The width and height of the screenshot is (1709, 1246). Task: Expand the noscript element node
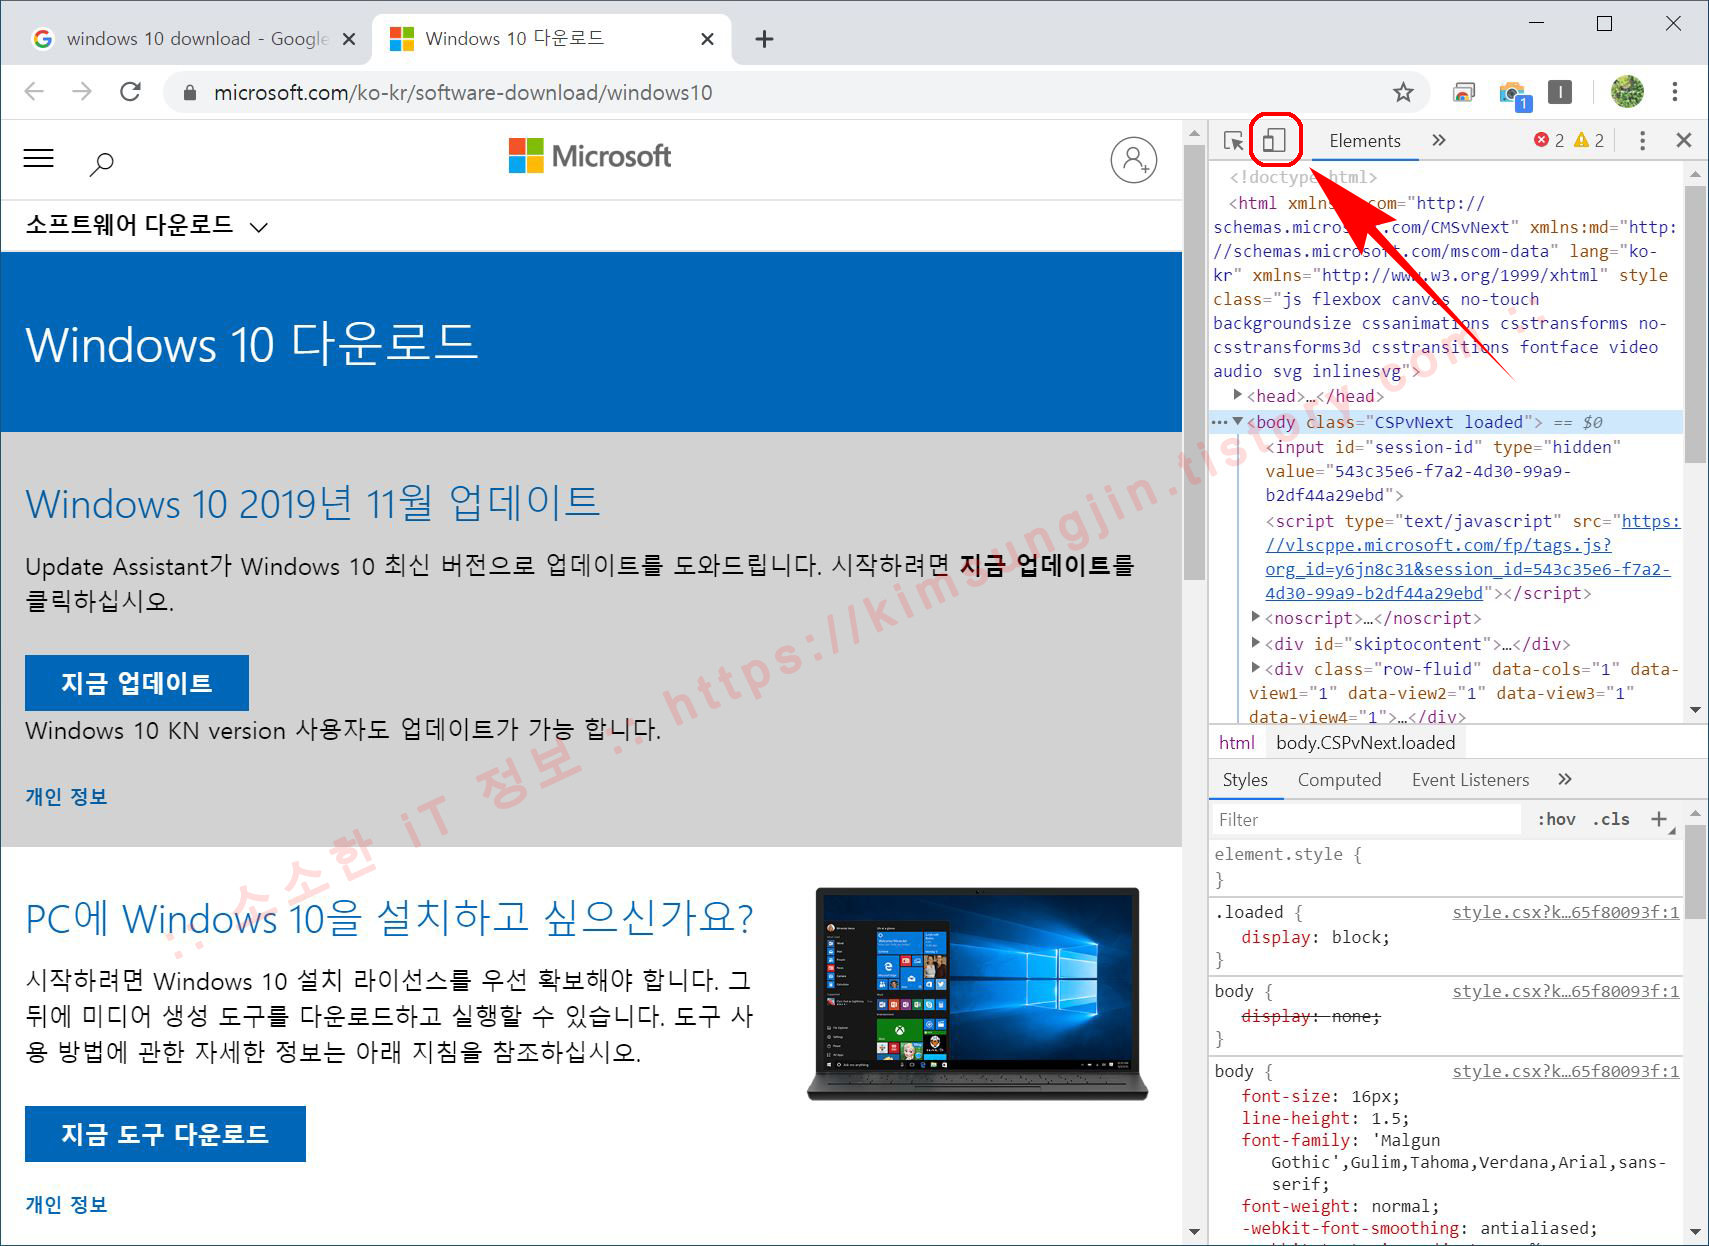point(1256,618)
